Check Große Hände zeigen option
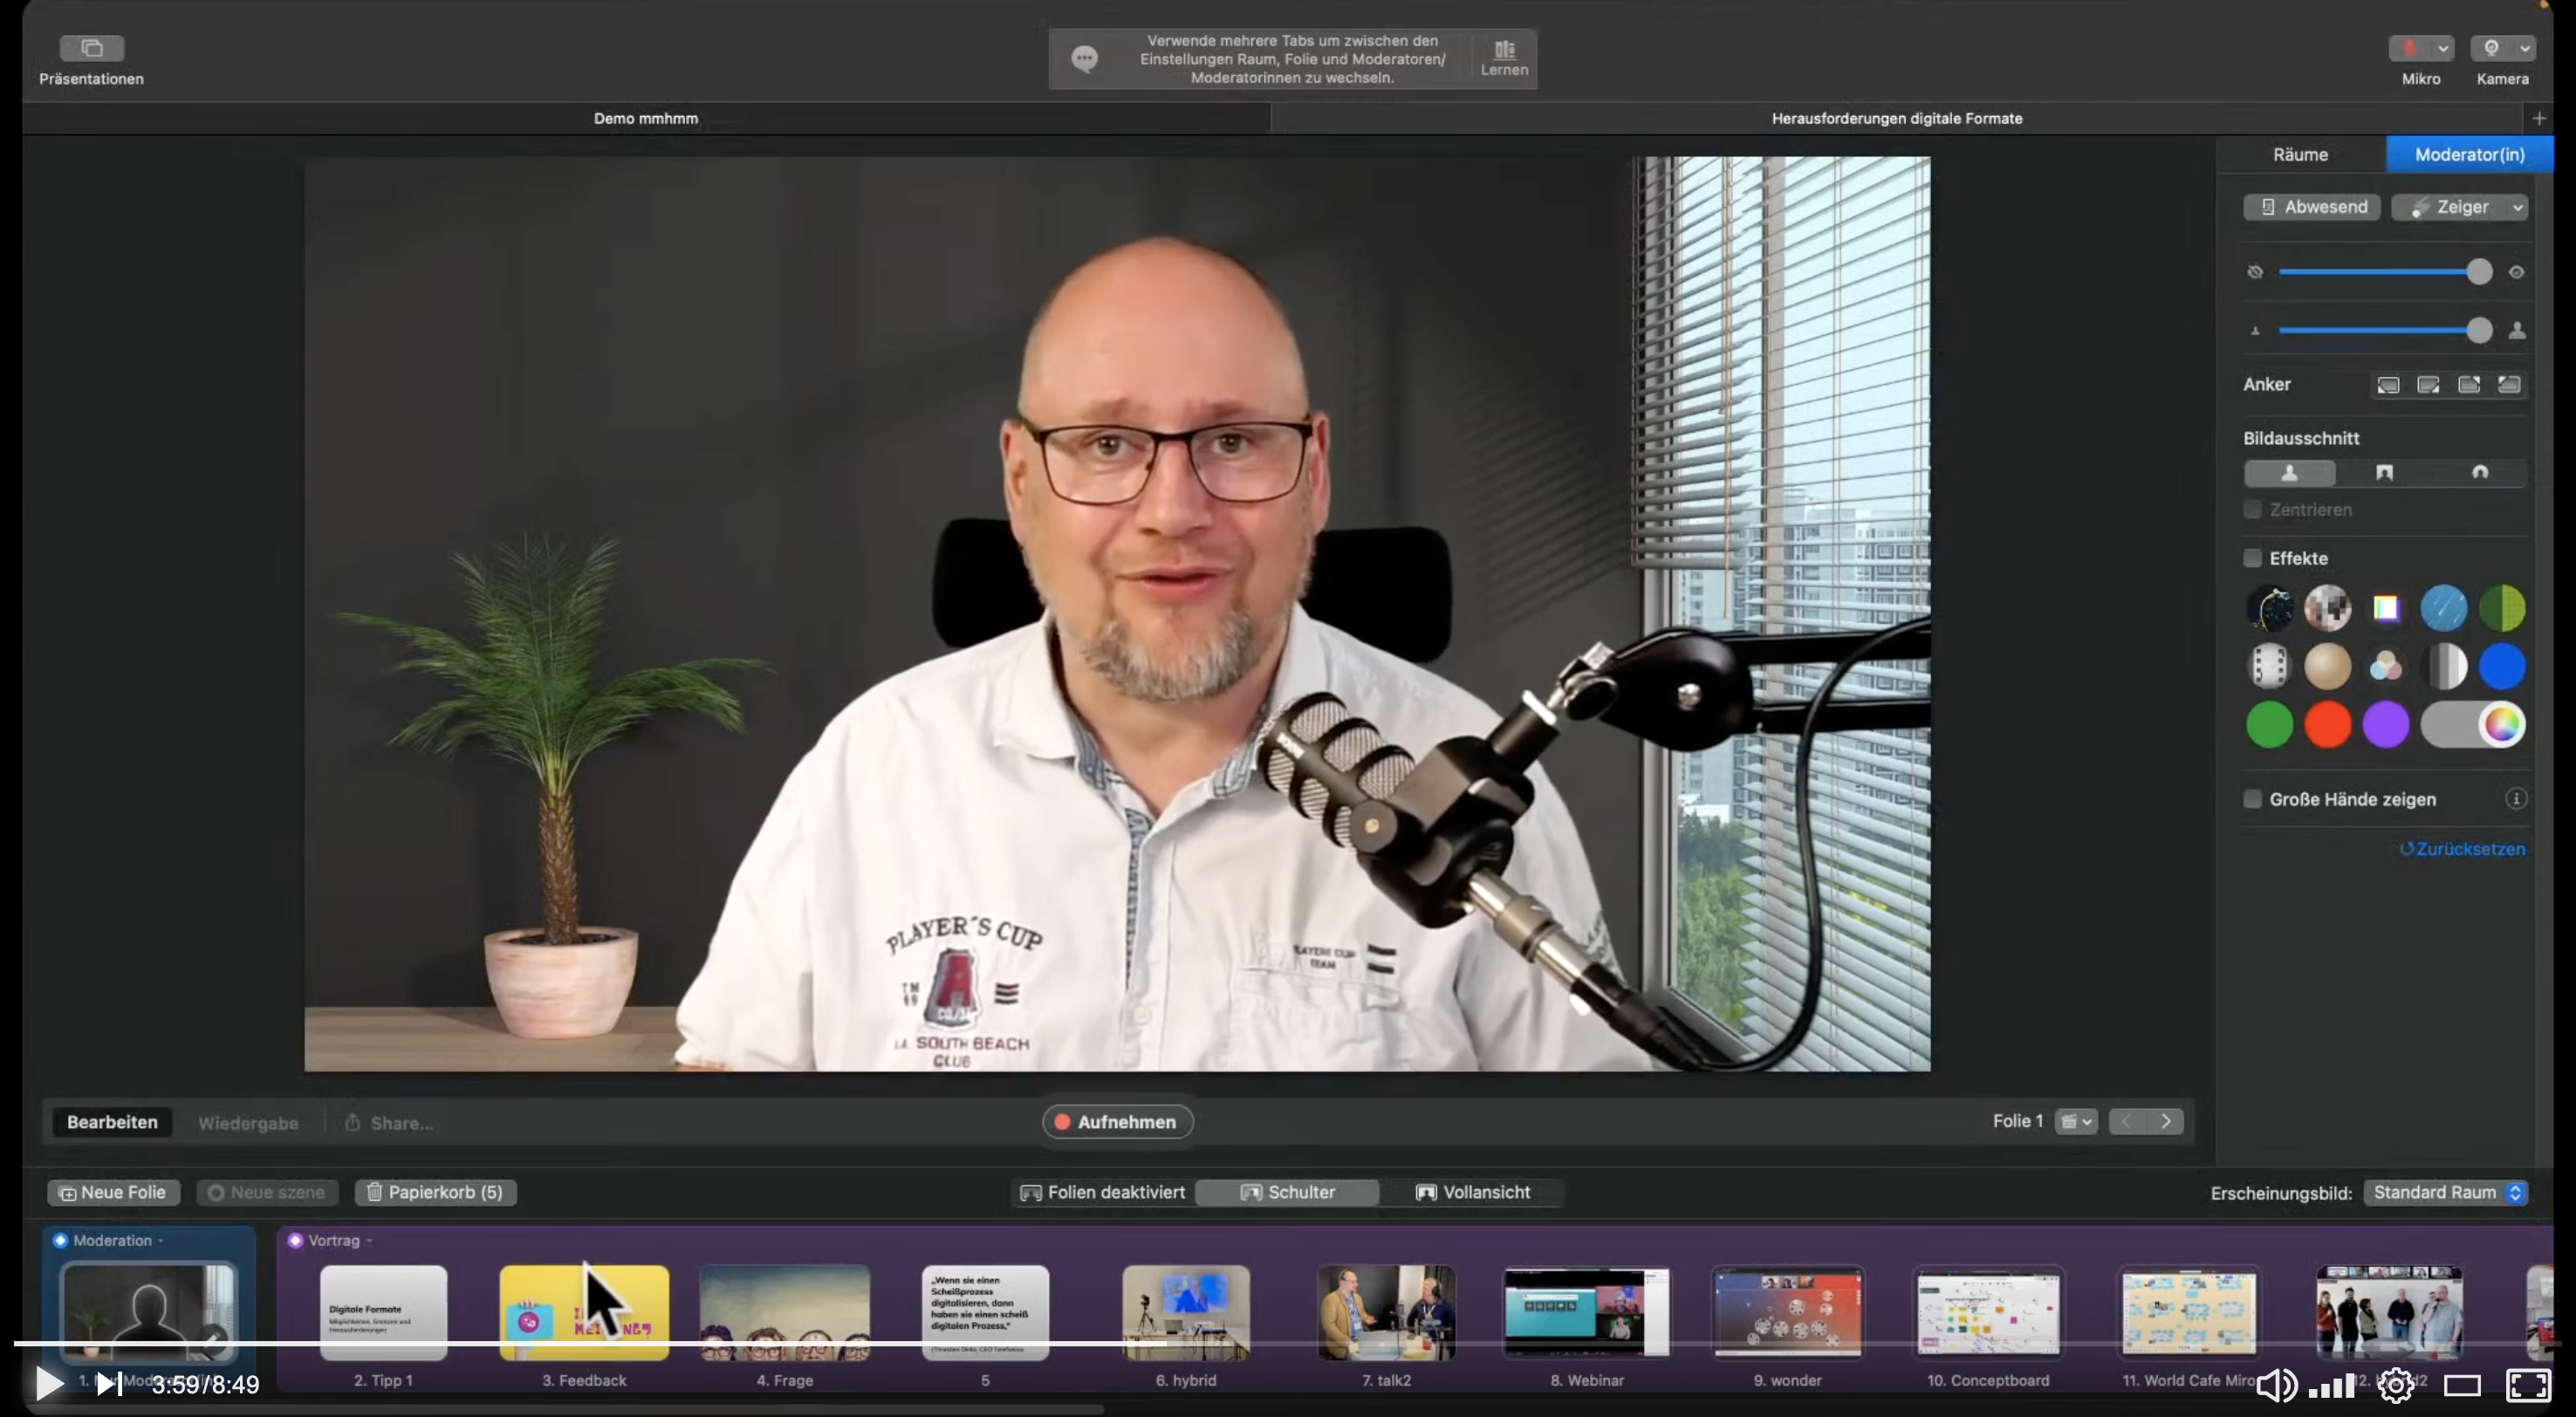The image size is (2576, 1417). pyautogui.click(x=2252, y=798)
